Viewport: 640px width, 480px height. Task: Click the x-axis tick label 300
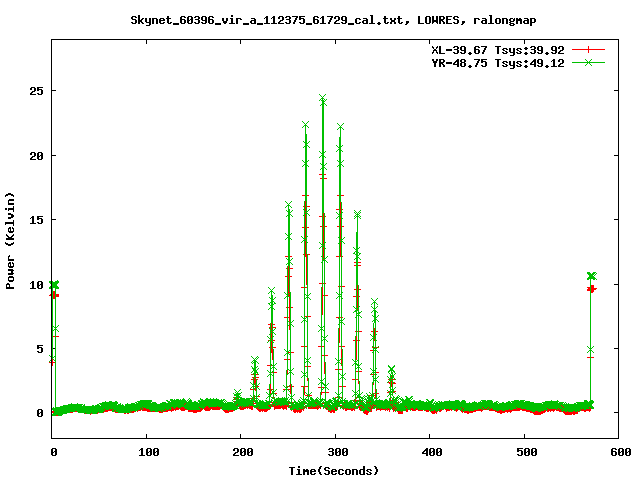pyautogui.click(x=338, y=452)
